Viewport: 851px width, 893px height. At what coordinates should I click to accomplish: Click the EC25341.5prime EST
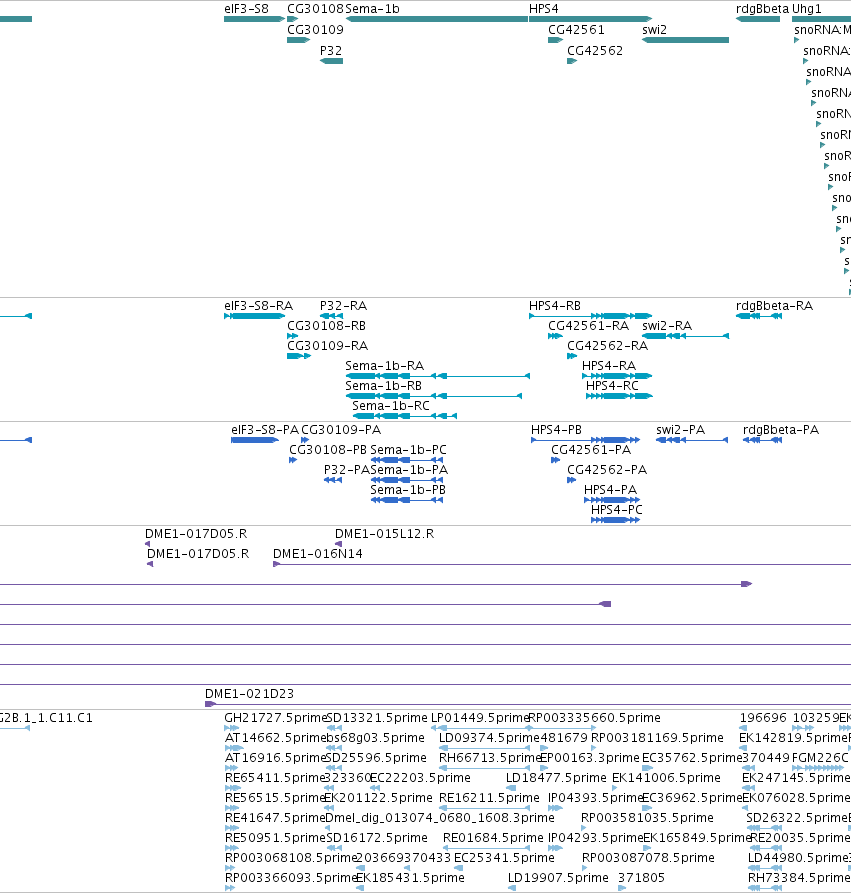click(x=459, y=867)
